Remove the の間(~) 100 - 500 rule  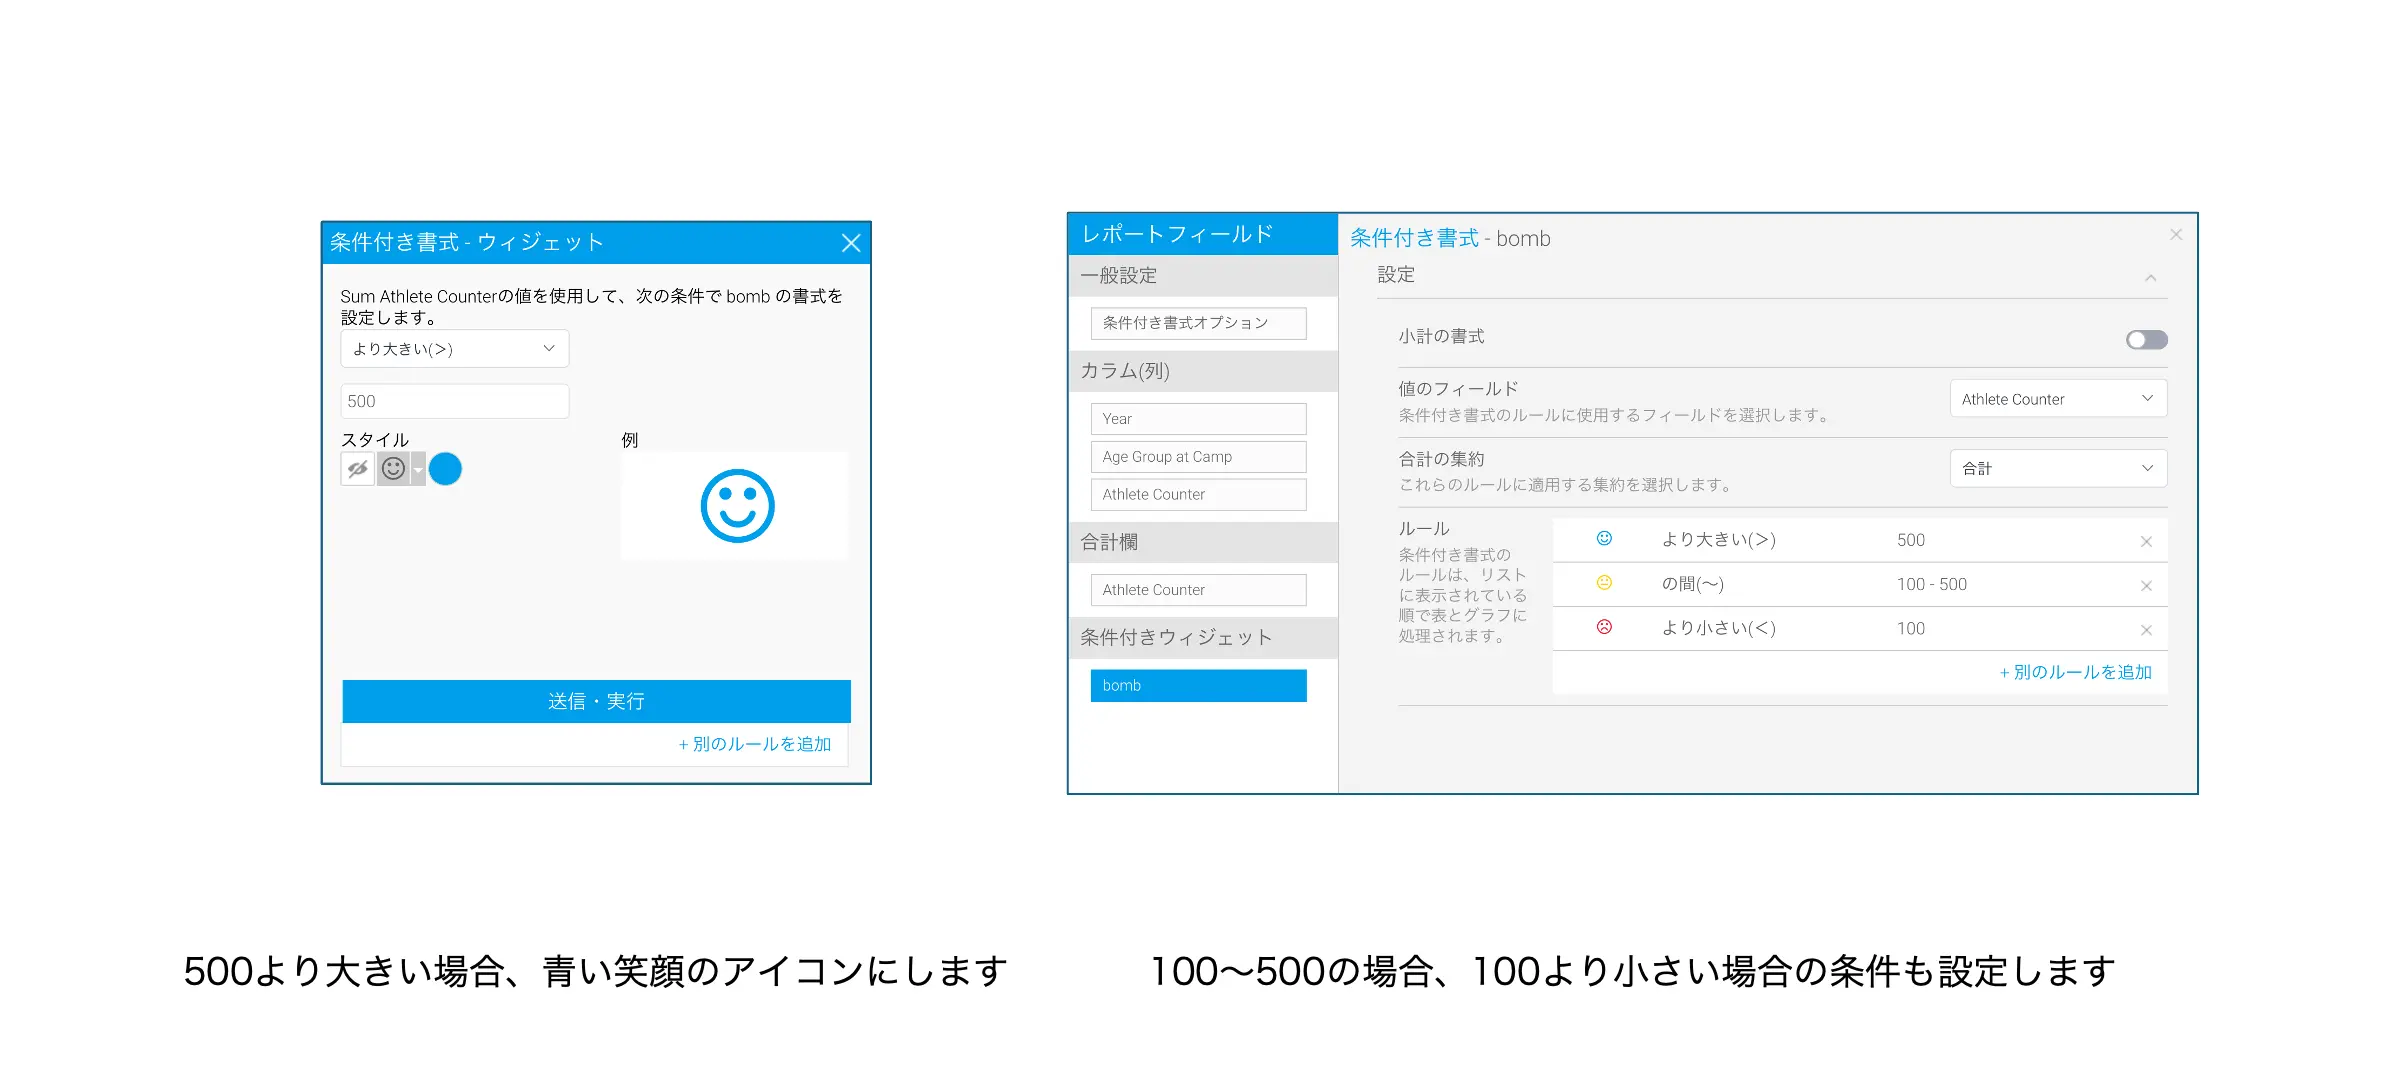pyautogui.click(x=2145, y=585)
